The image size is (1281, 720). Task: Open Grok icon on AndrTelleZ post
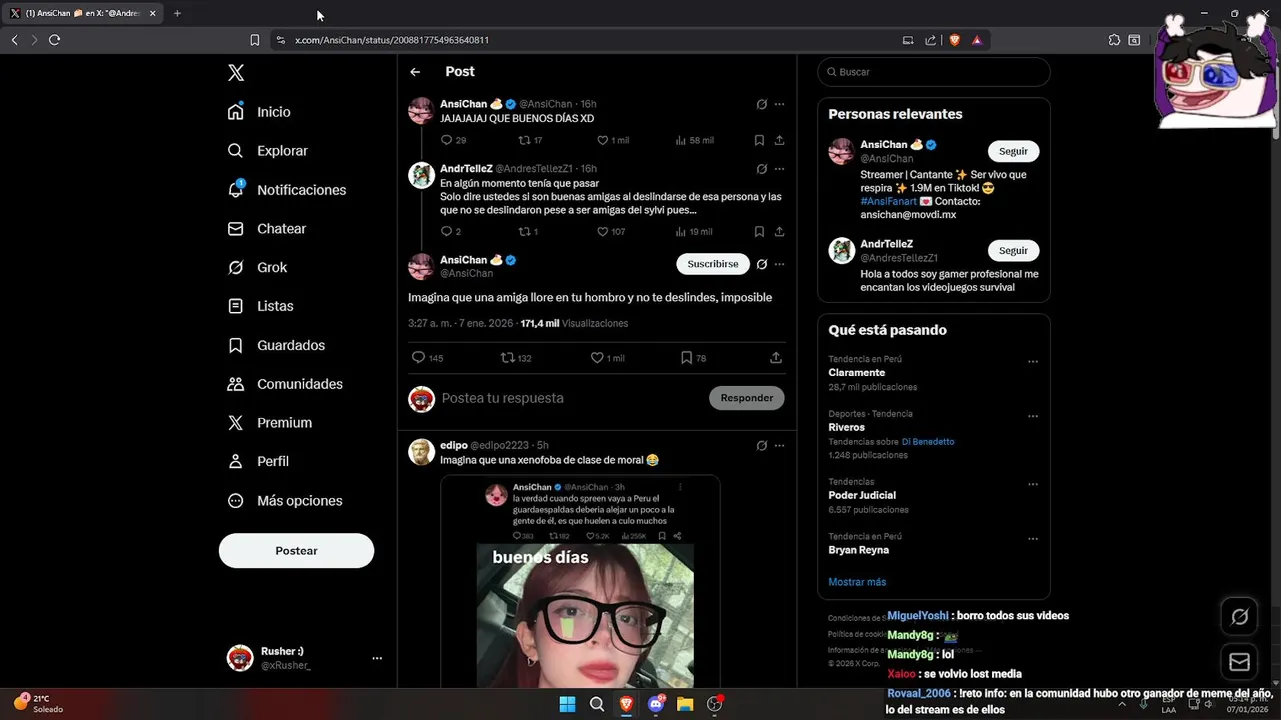tap(762, 169)
